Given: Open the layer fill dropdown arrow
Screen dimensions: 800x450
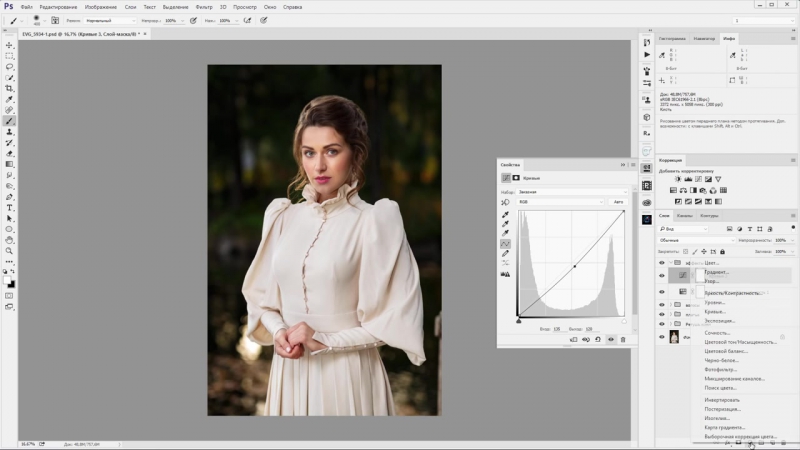Looking at the screenshot, I should (x=793, y=252).
